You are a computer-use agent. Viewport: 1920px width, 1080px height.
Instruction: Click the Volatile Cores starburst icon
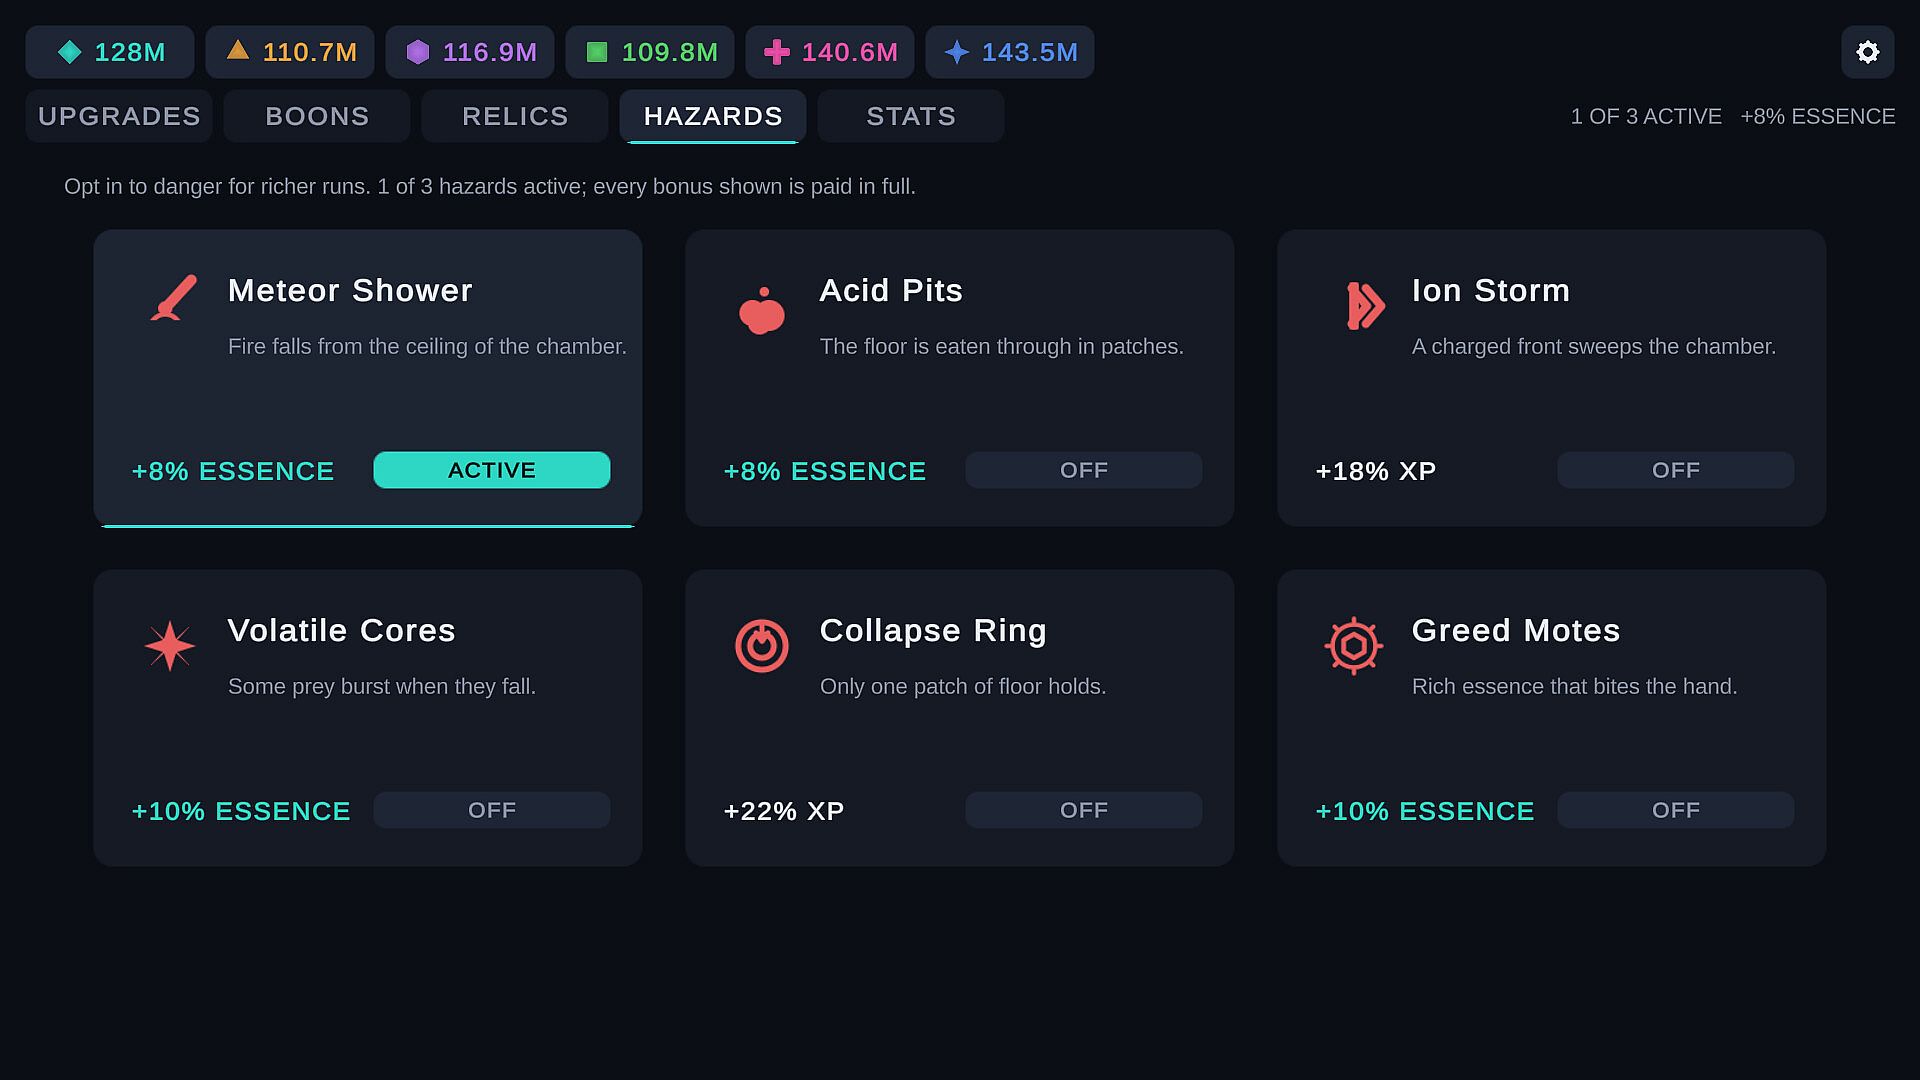click(170, 646)
